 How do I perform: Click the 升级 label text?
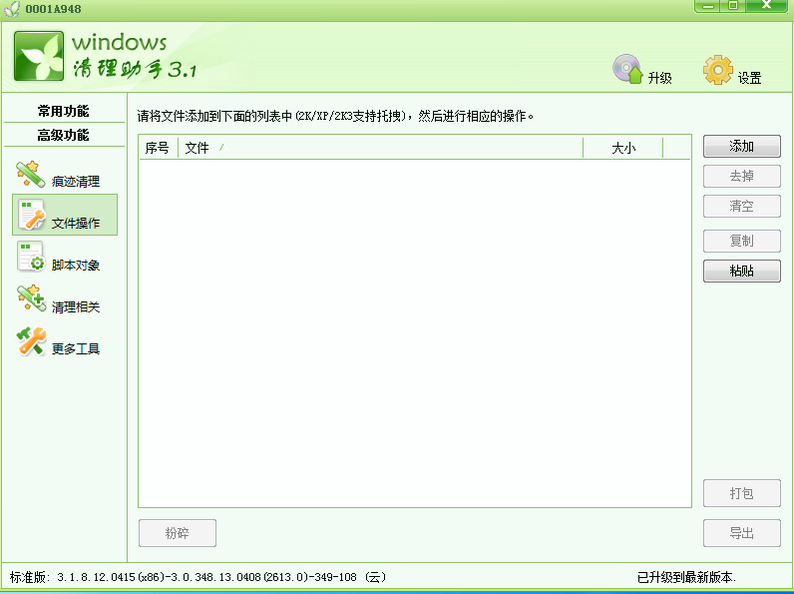(x=660, y=78)
